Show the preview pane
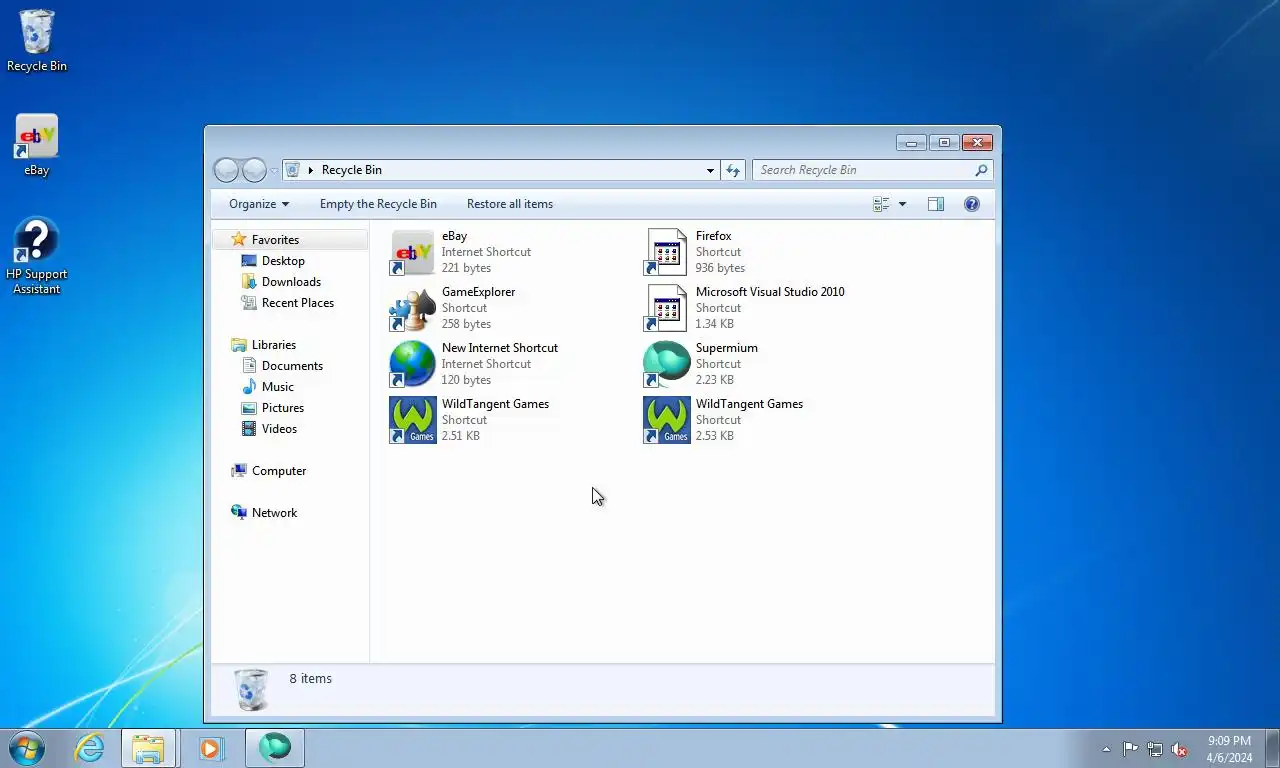The image size is (1280, 768). click(936, 204)
